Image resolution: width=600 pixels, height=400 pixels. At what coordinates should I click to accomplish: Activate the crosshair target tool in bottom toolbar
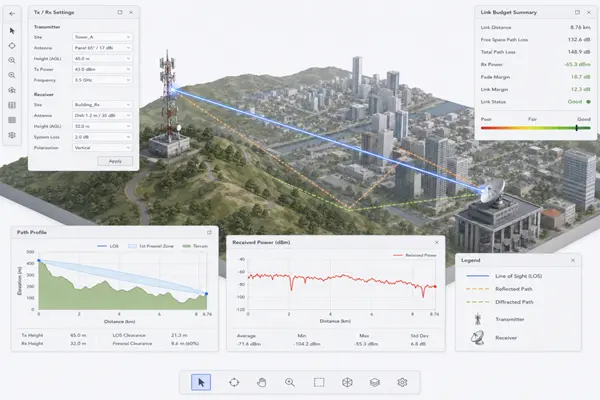pos(234,382)
